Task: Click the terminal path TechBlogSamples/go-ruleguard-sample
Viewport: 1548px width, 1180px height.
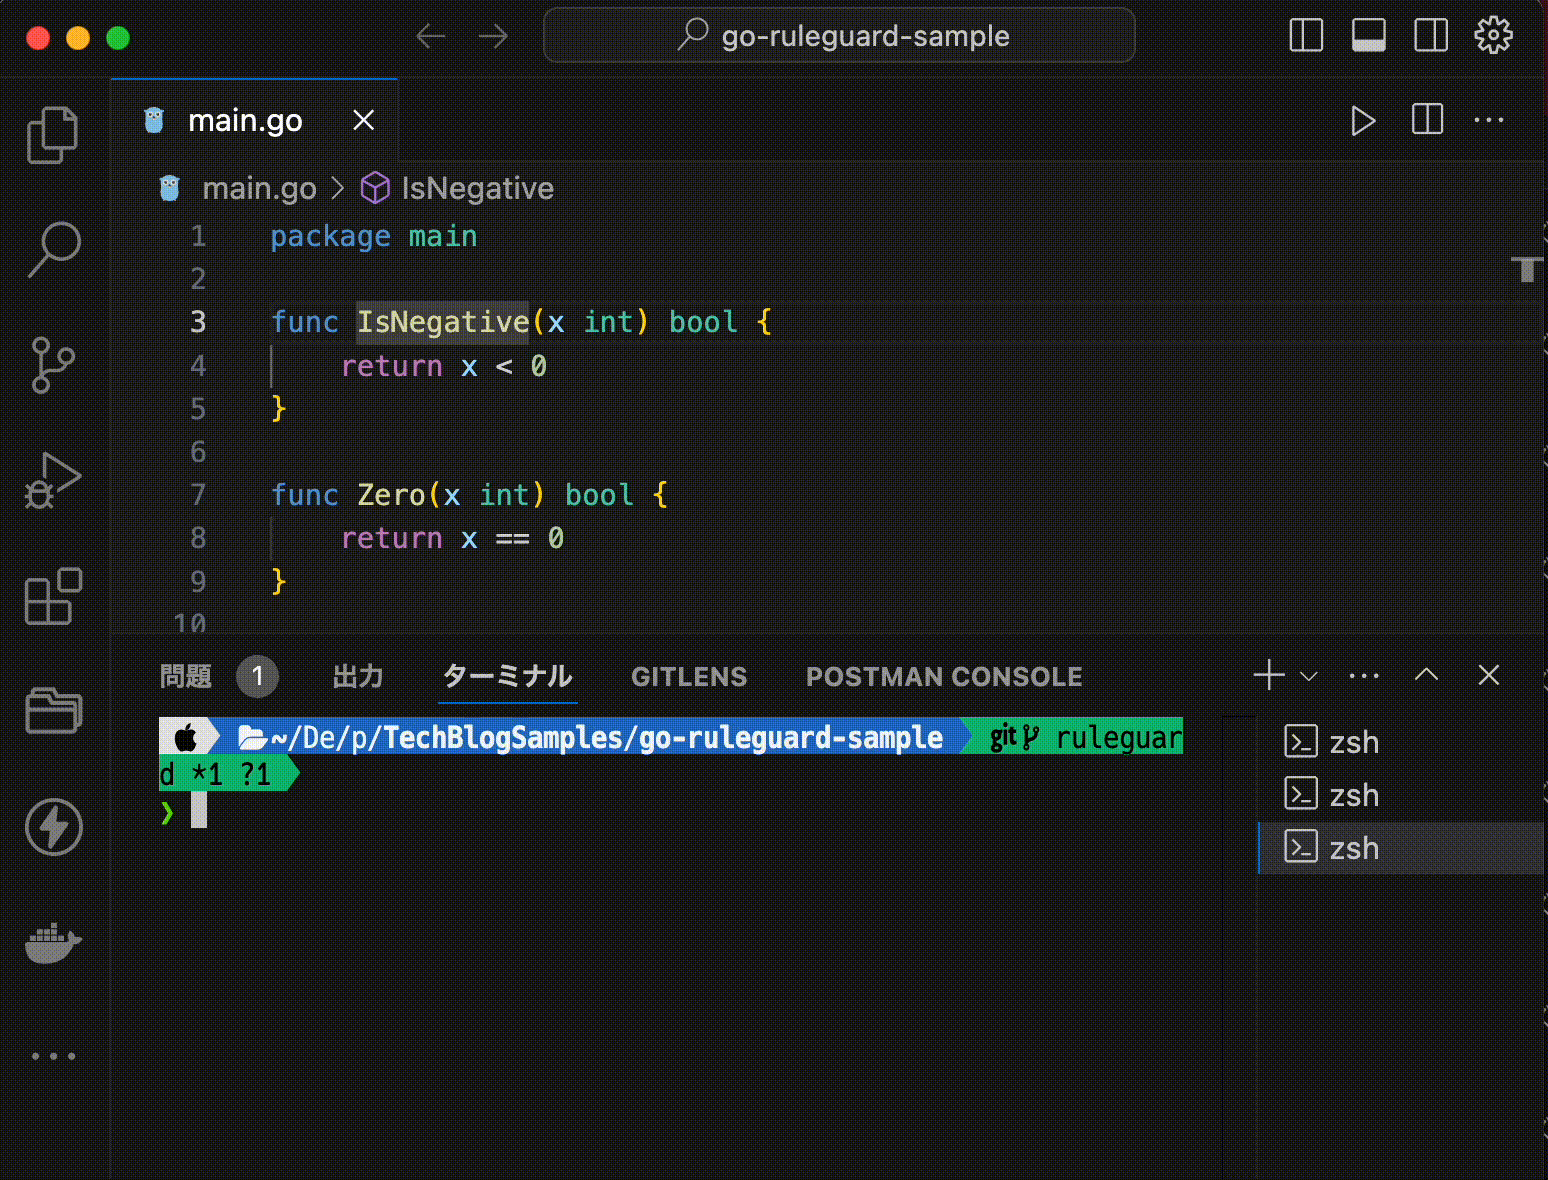Action: [663, 738]
